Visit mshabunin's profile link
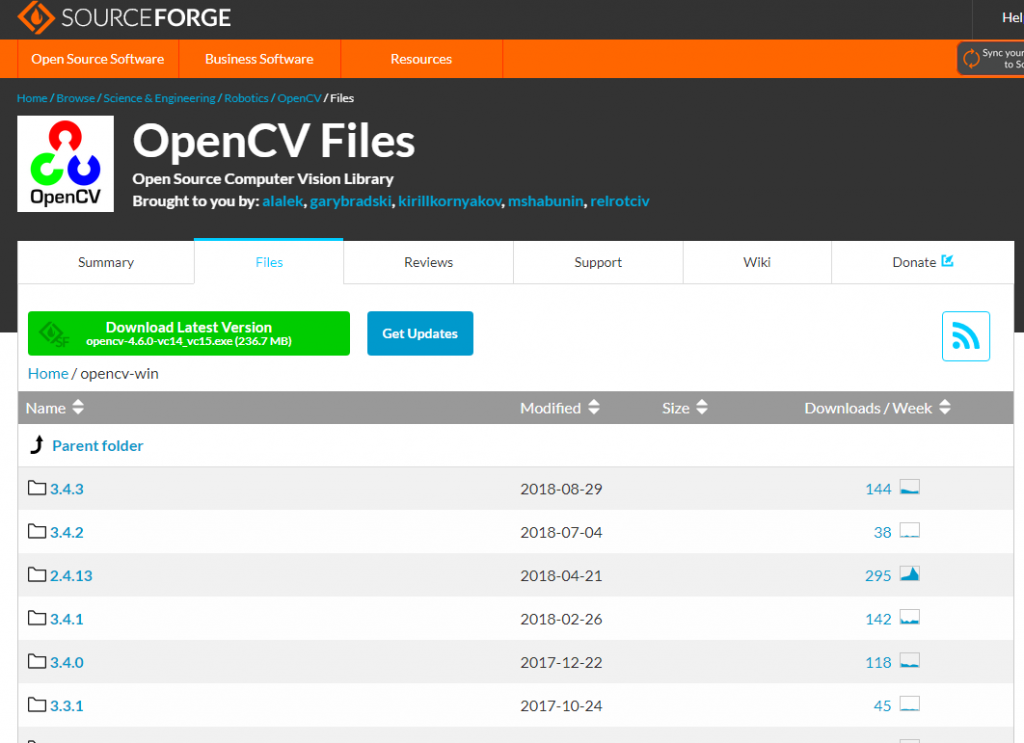 pos(546,201)
